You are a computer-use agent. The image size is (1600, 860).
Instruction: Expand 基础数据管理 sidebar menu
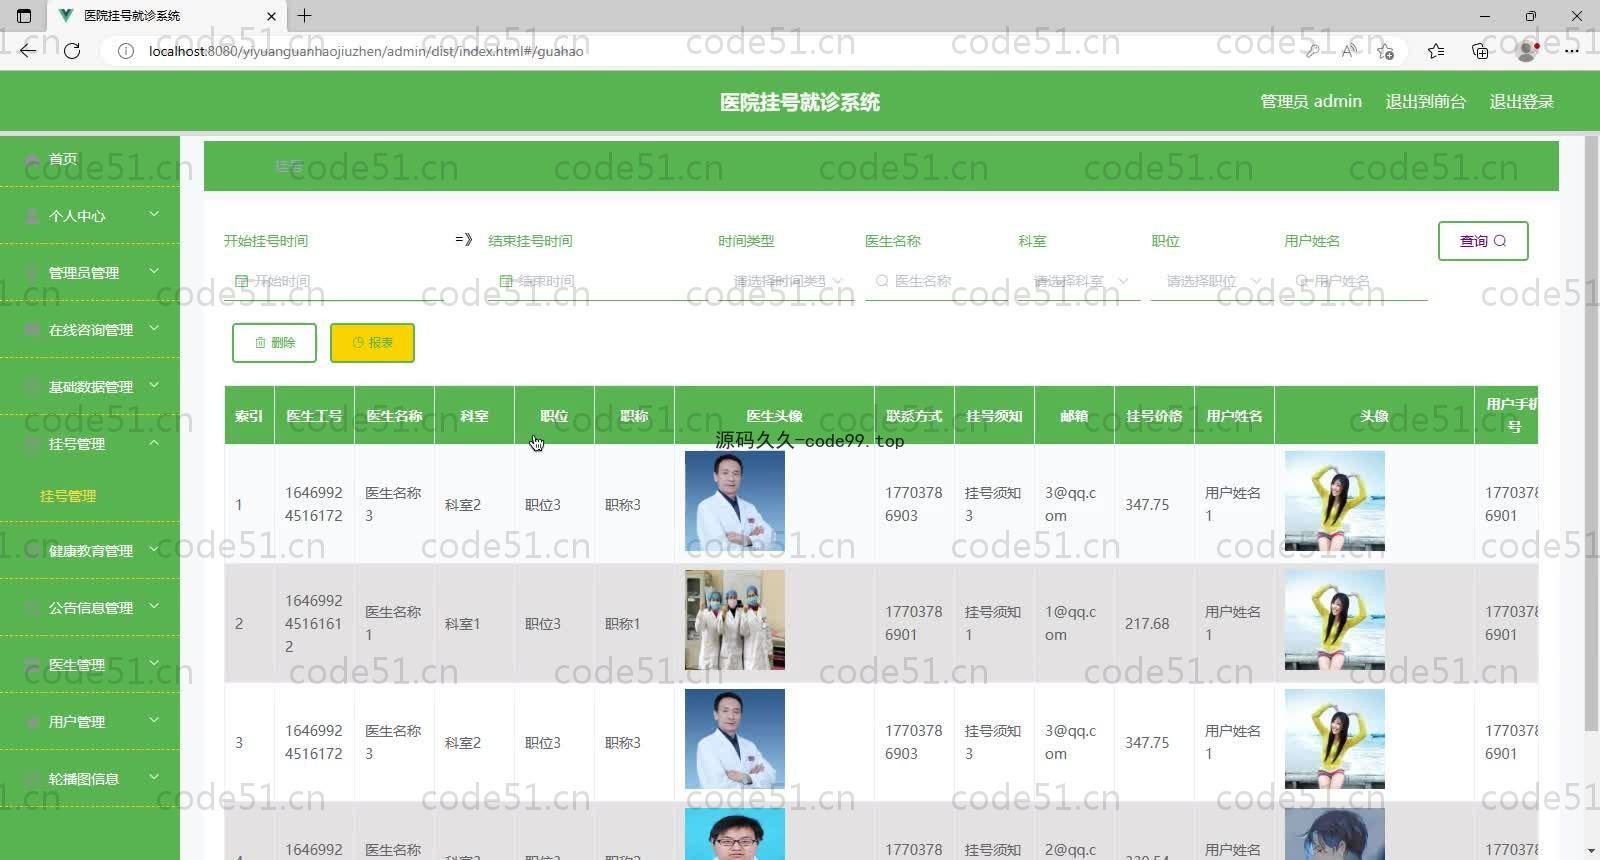tap(90, 386)
